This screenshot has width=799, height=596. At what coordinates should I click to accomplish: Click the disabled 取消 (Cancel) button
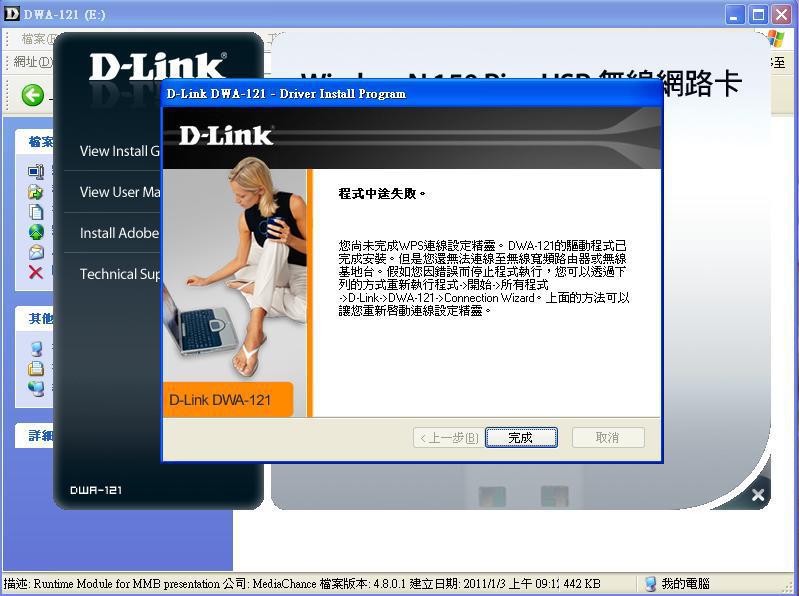[x=608, y=438]
